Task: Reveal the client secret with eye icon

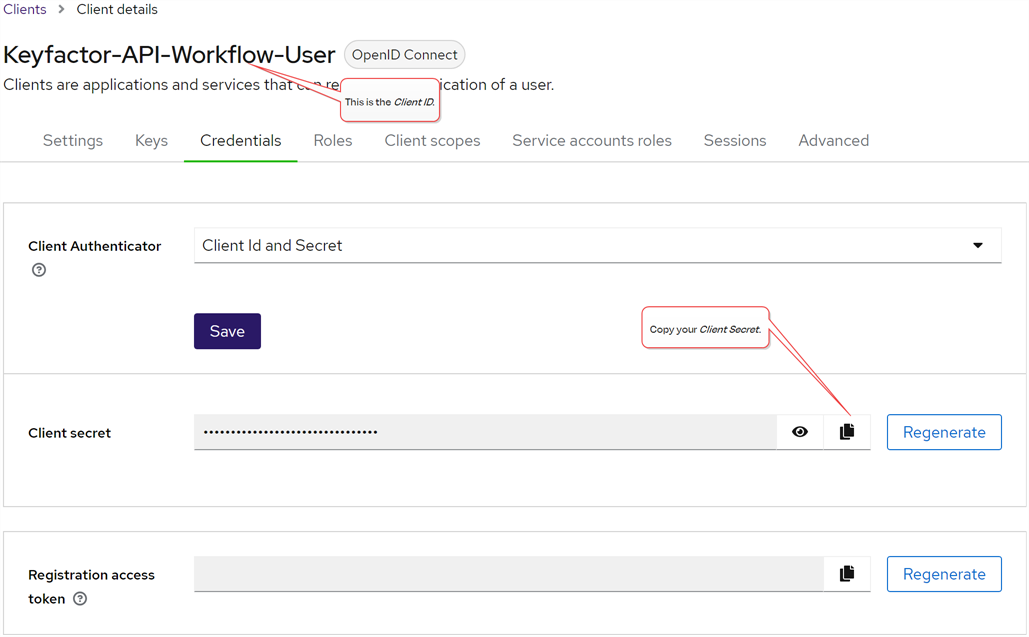Action: click(800, 432)
